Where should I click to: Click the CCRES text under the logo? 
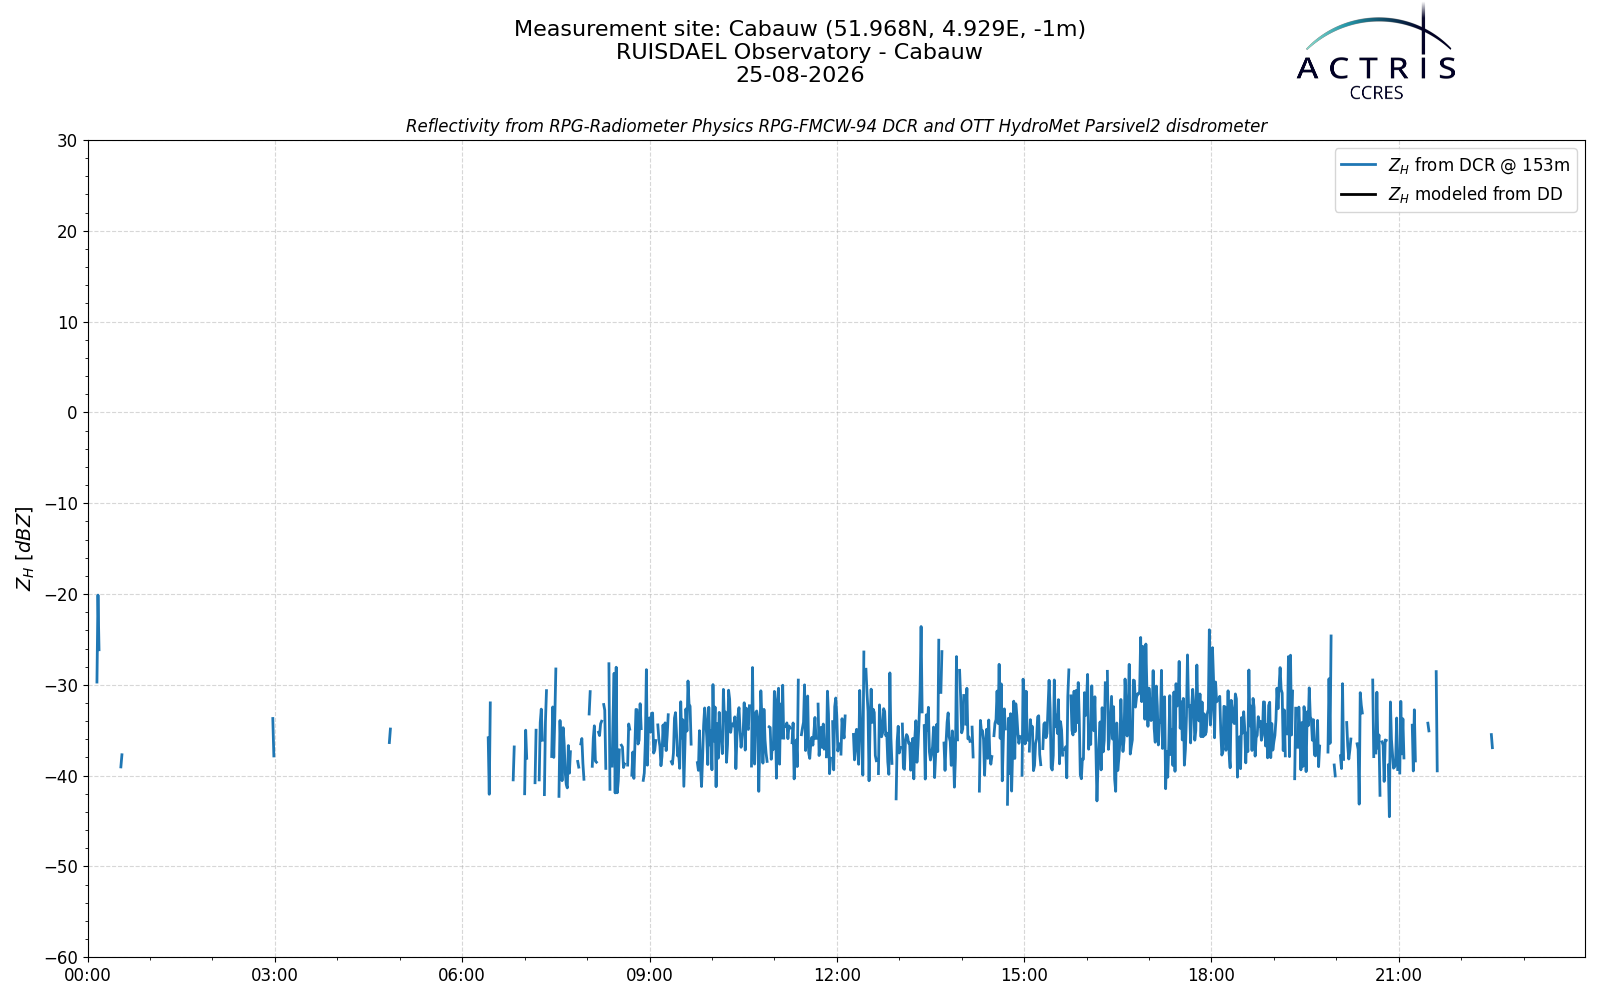[x=1376, y=93]
